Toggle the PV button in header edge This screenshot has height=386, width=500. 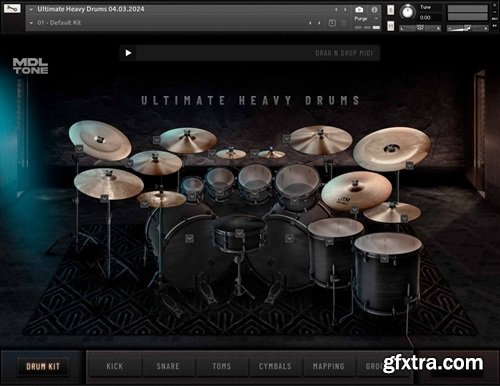[494, 25]
